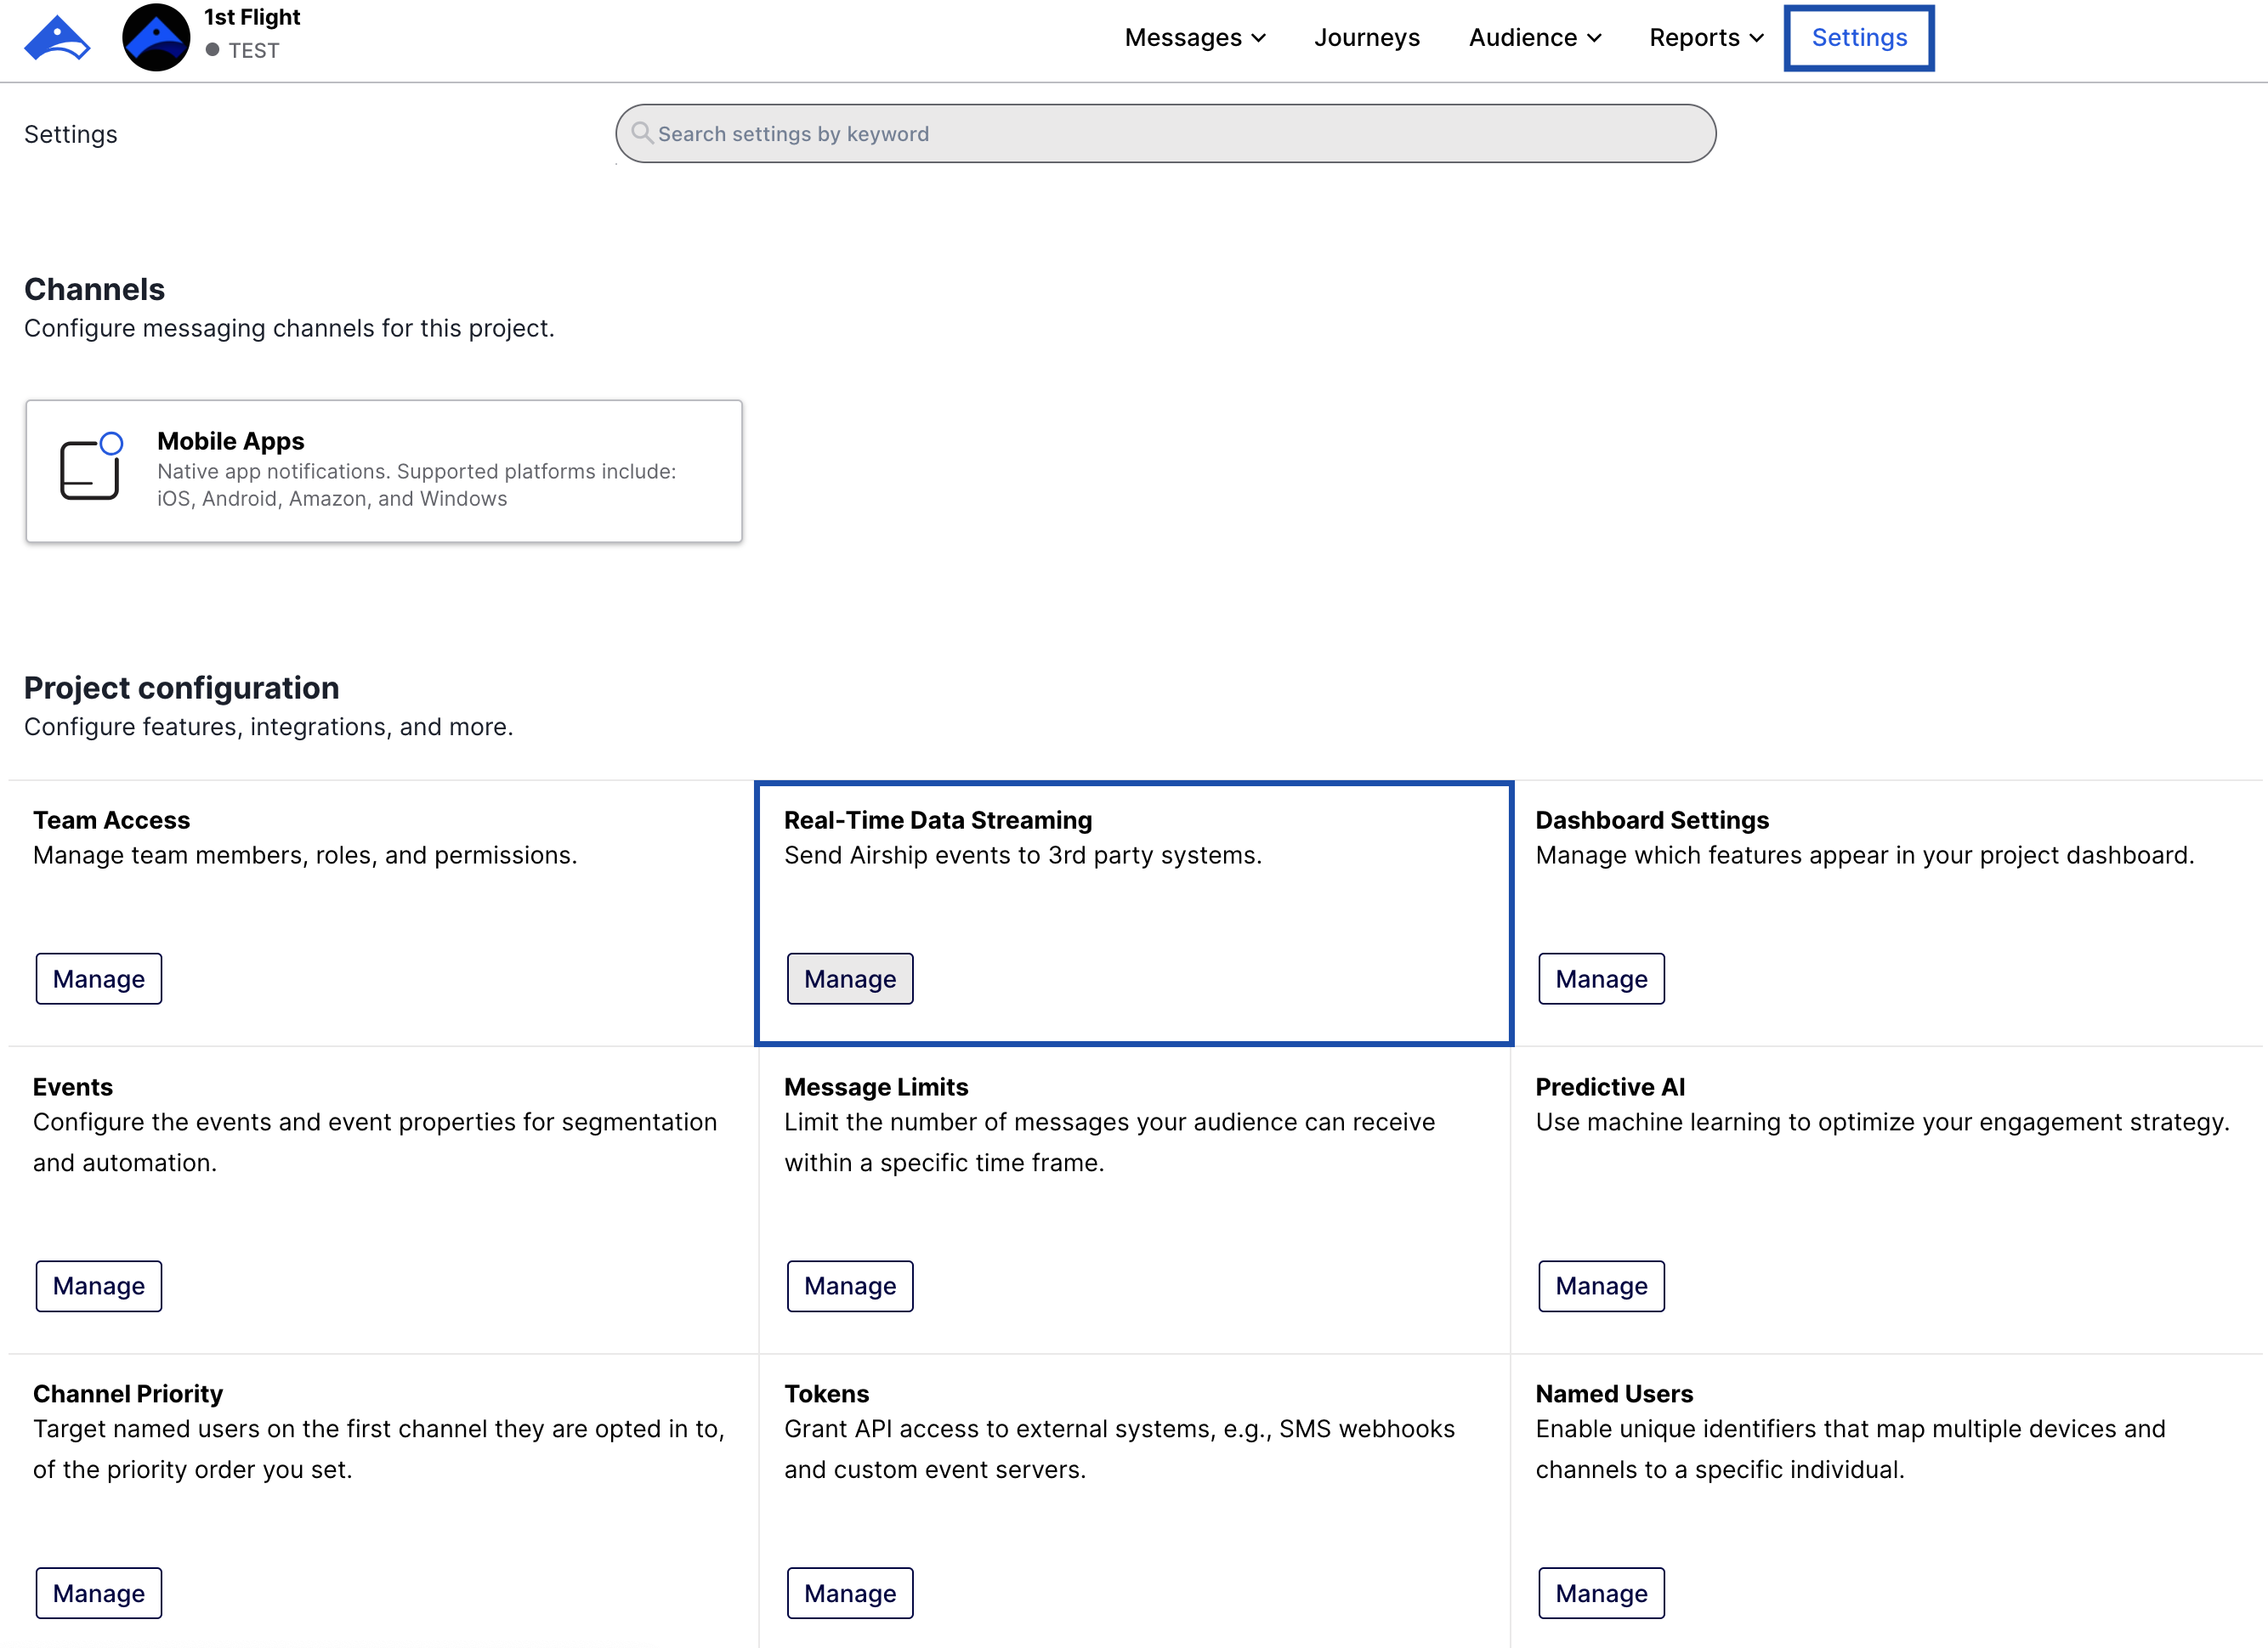Viewport: 2268px width, 1648px height.
Task: Open the Journeys tab
Action: 1366,38
